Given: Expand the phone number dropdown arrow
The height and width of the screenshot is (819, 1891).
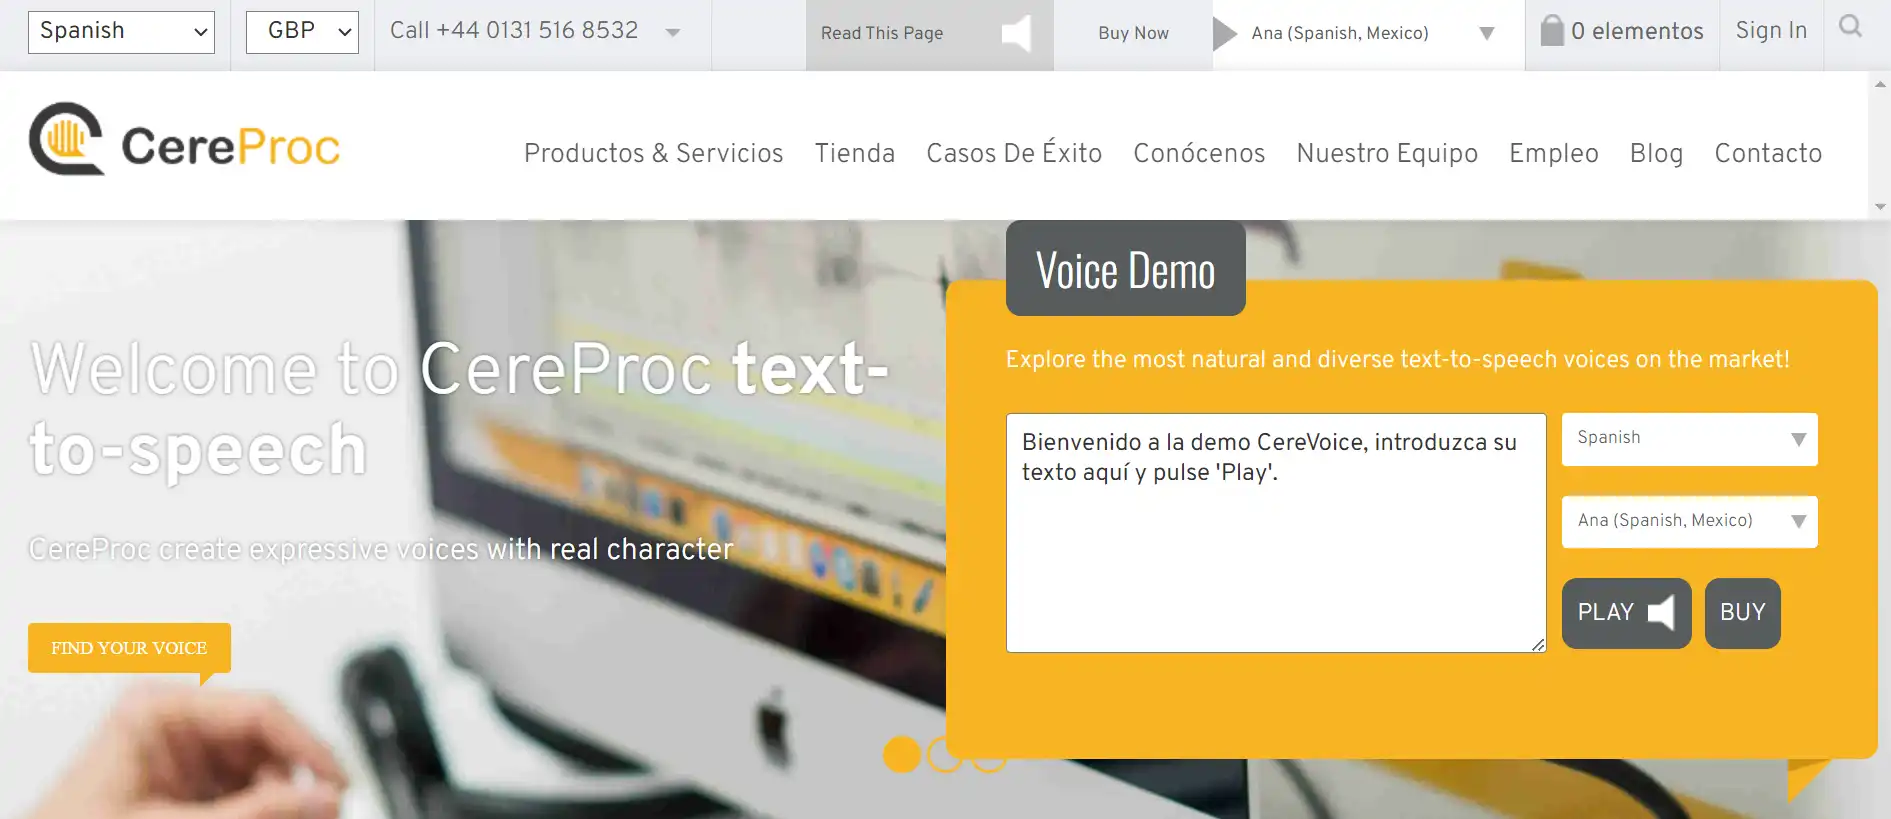Looking at the screenshot, I should pyautogui.click(x=673, y=33).
